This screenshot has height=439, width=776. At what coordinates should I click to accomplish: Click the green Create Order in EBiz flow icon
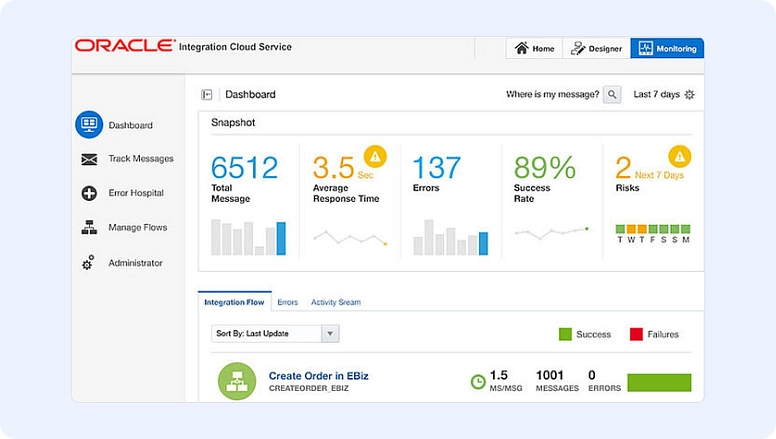point(237,381)
